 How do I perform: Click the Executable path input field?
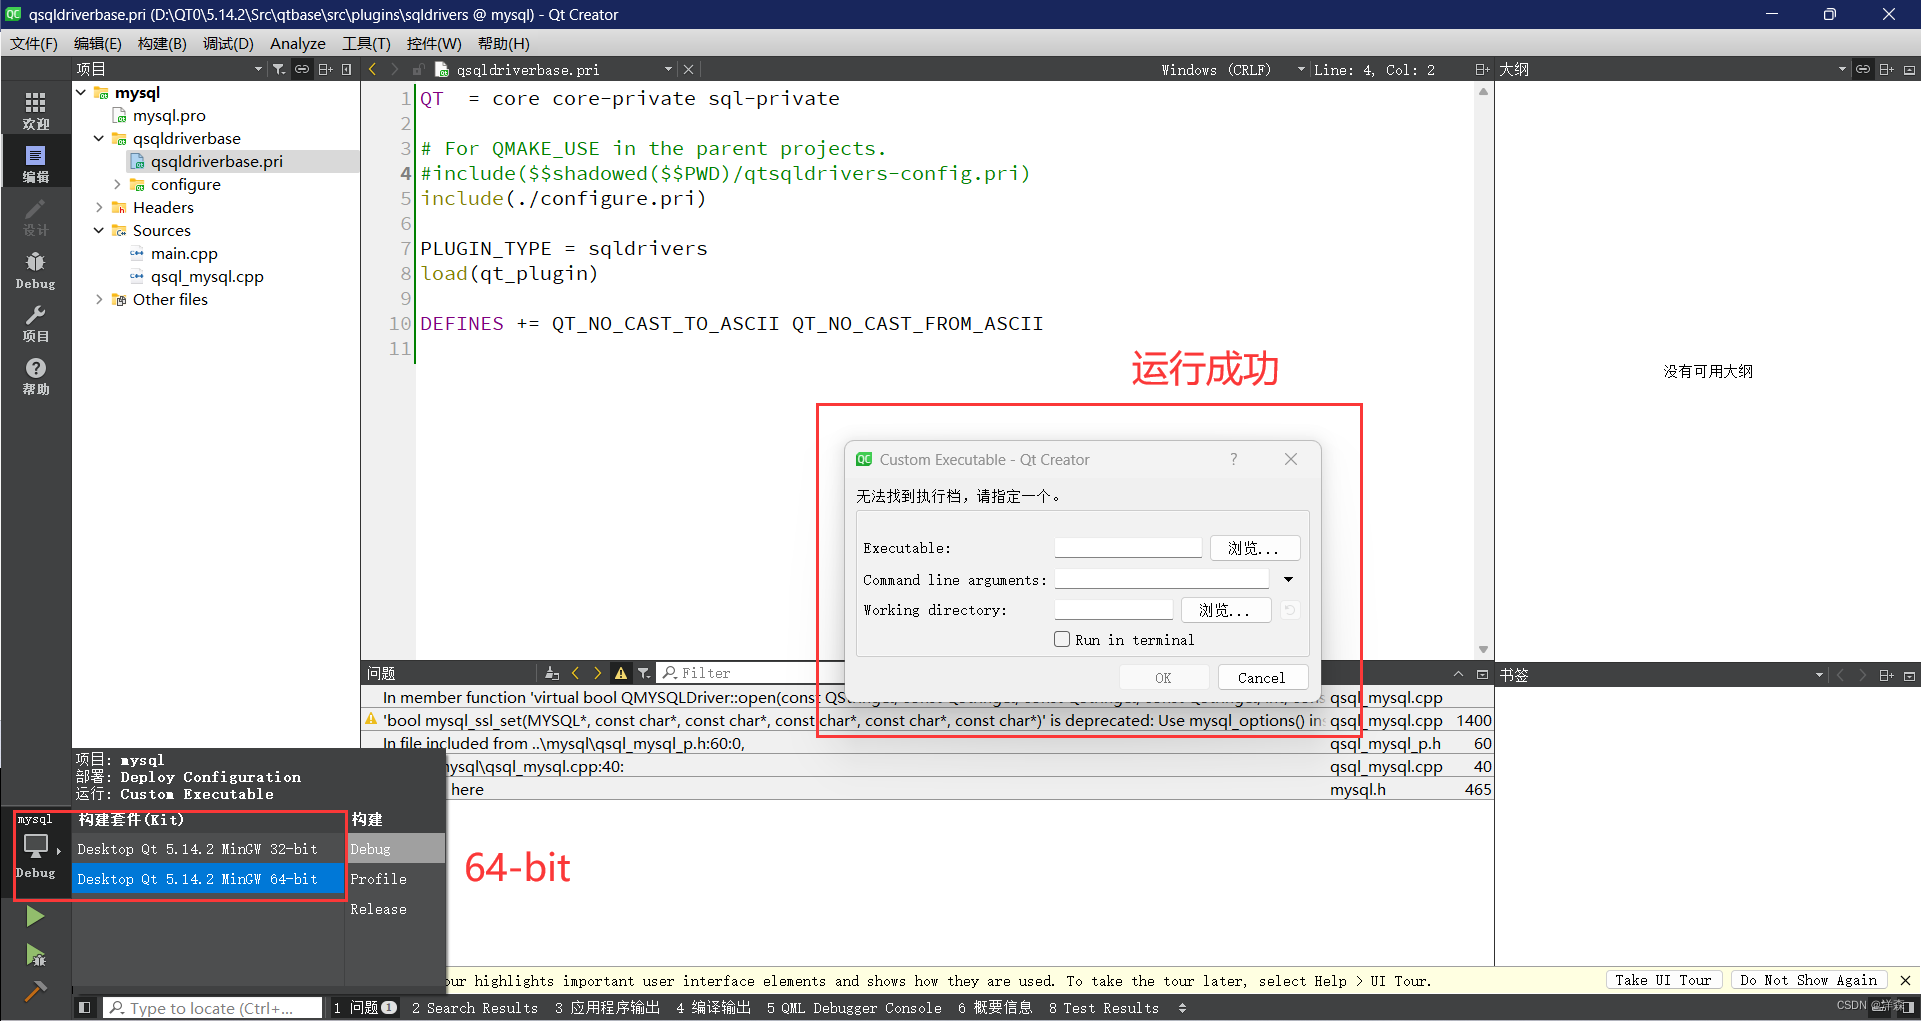1128,548
